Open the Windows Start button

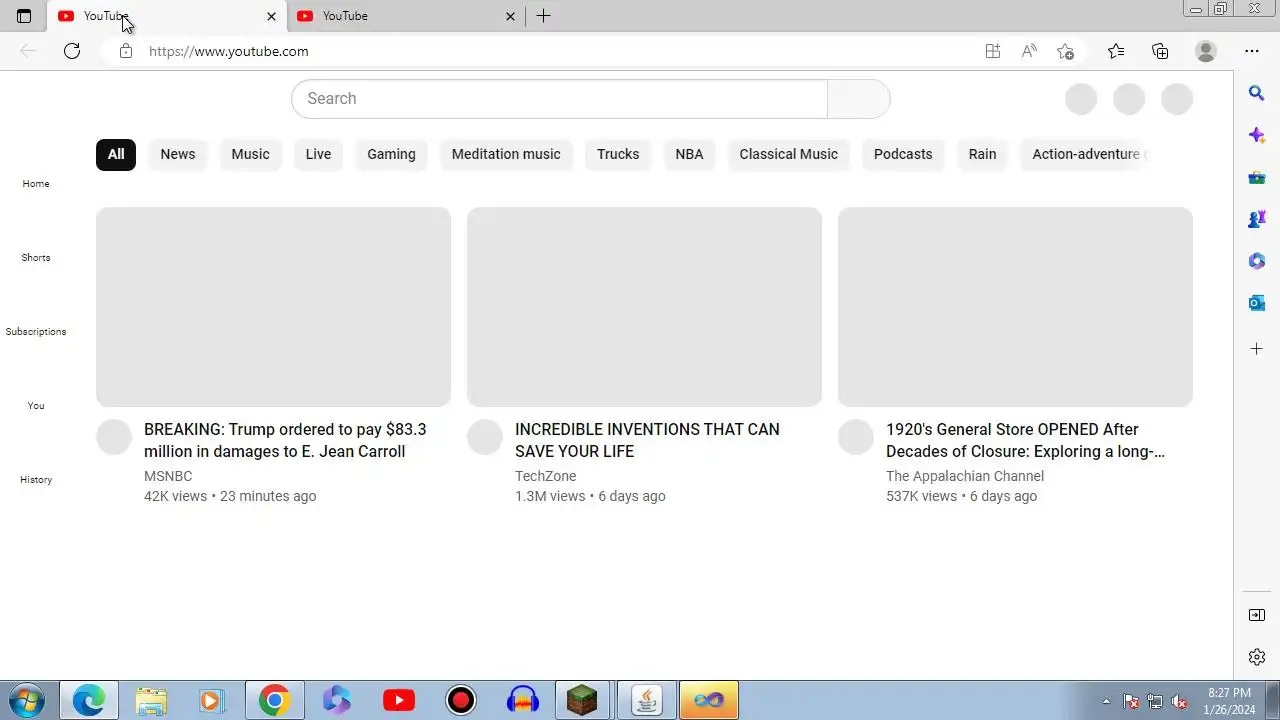click(x=27, y=700)
